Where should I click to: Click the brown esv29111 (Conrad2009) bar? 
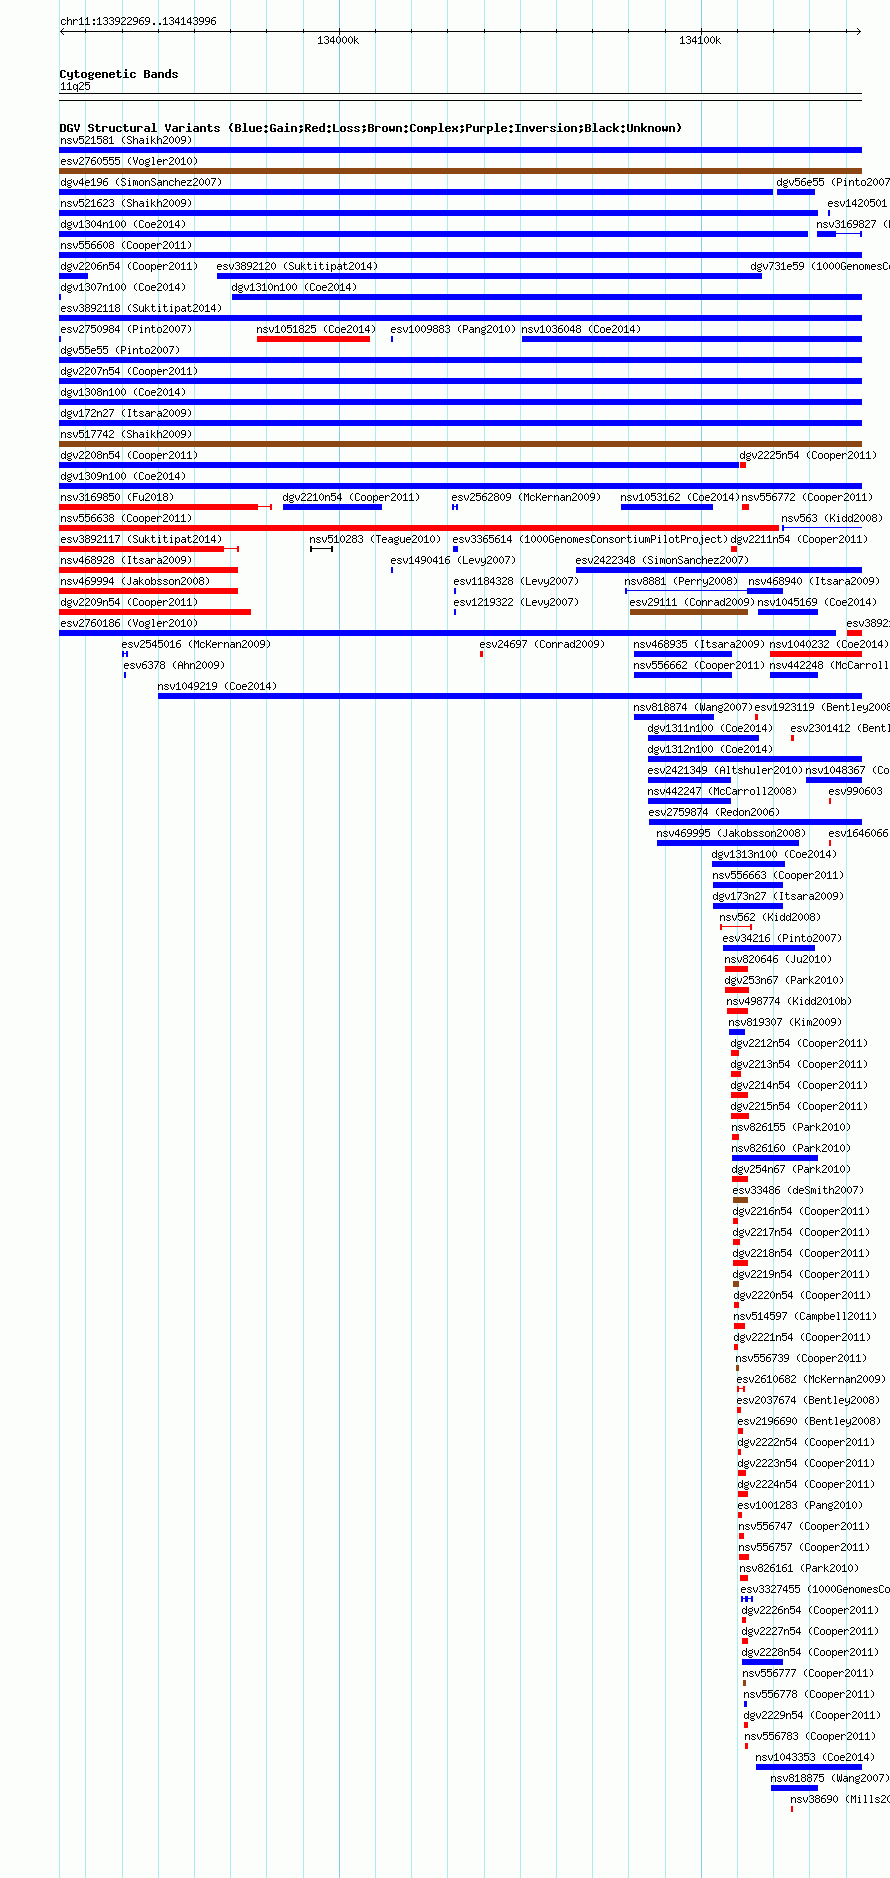689,612
